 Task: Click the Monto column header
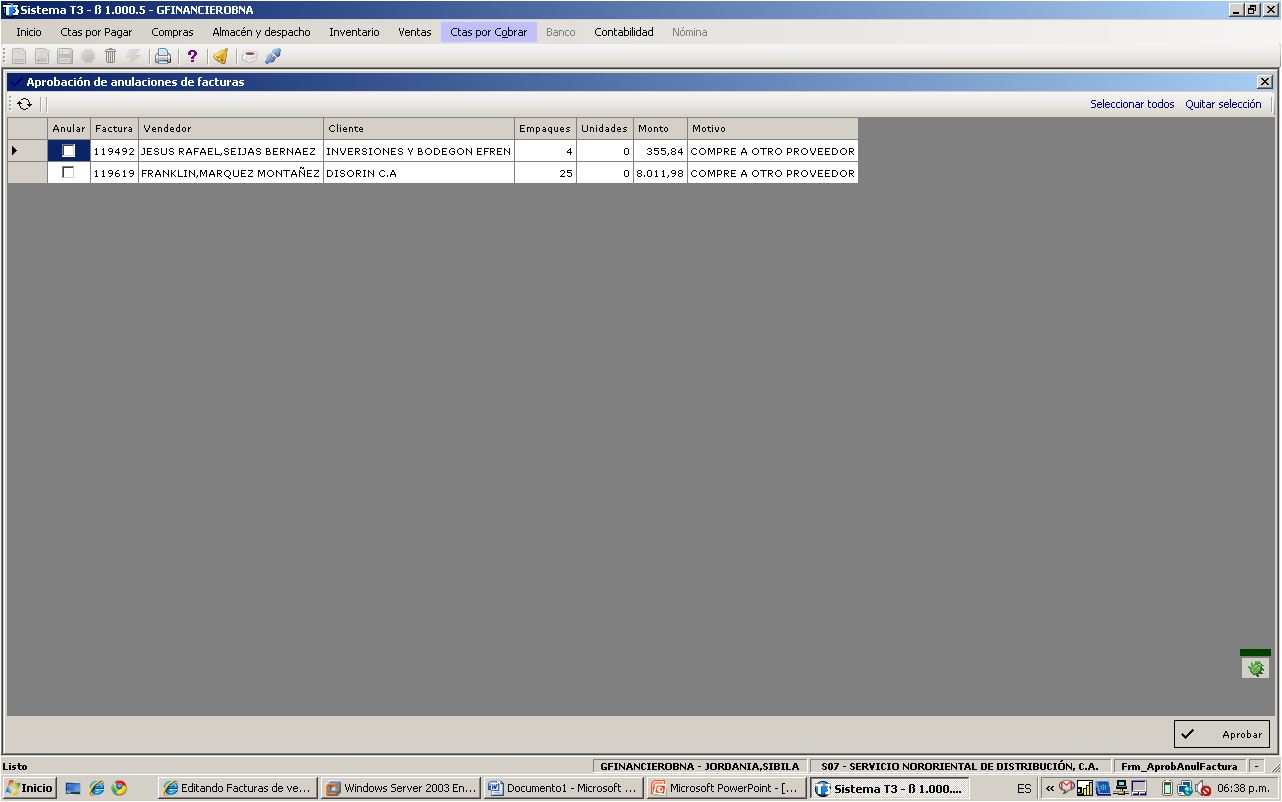pyautogui.click(x=660, y=129)
